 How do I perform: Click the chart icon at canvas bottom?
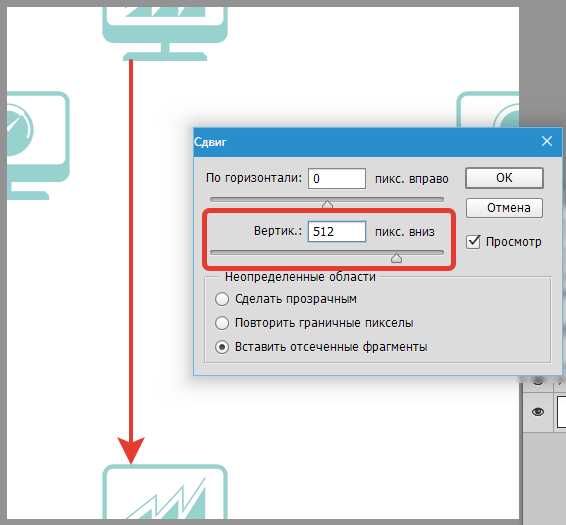(165, 492)
